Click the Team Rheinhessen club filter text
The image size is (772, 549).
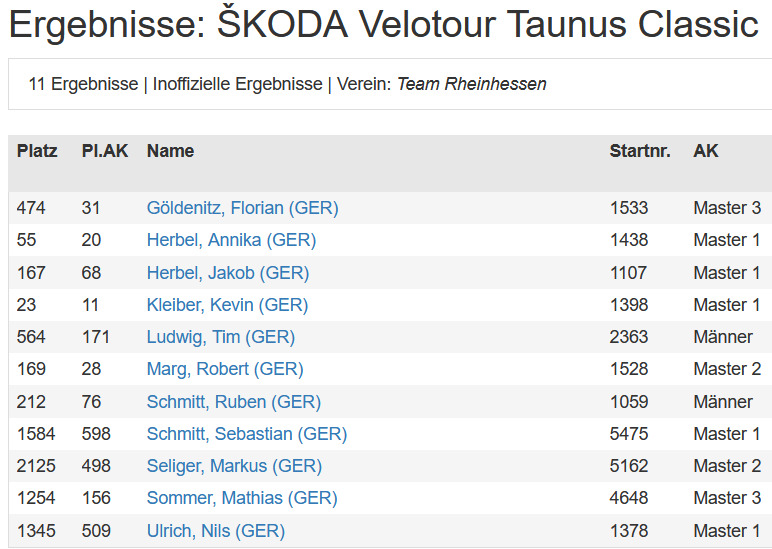click(x=472, y=84)
